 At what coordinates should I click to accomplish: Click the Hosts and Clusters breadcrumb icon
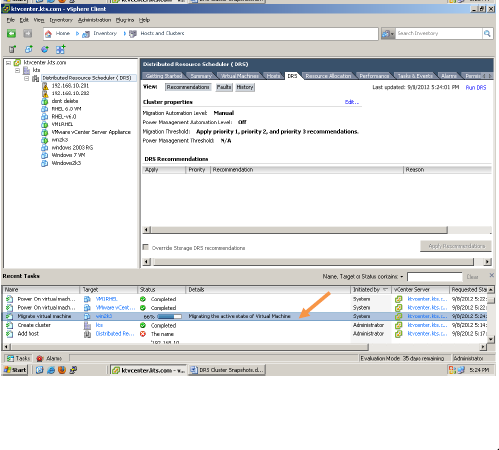click(x=133, y=34)
